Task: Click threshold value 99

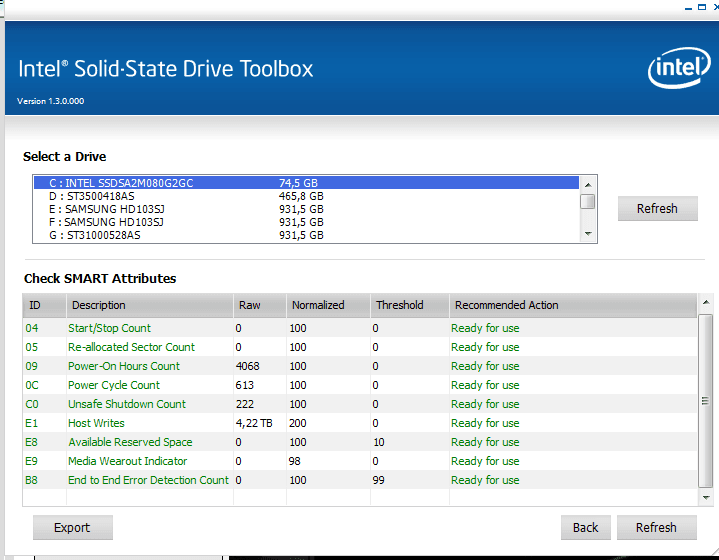Action: coord(379,480)
